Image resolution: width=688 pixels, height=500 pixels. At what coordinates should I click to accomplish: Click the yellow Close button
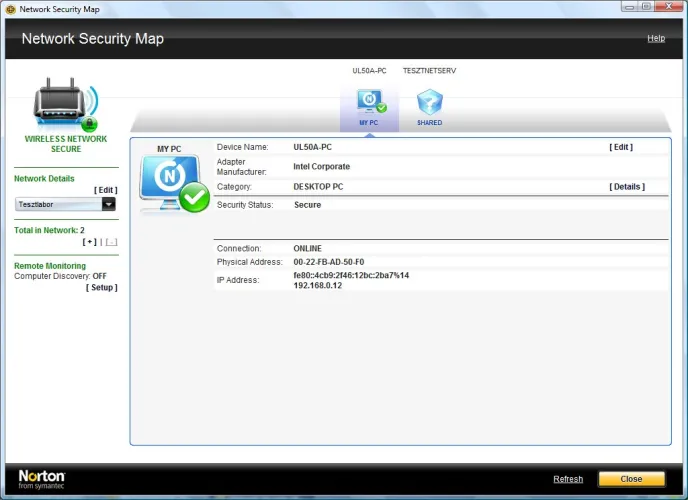click(x=631, y=479)
